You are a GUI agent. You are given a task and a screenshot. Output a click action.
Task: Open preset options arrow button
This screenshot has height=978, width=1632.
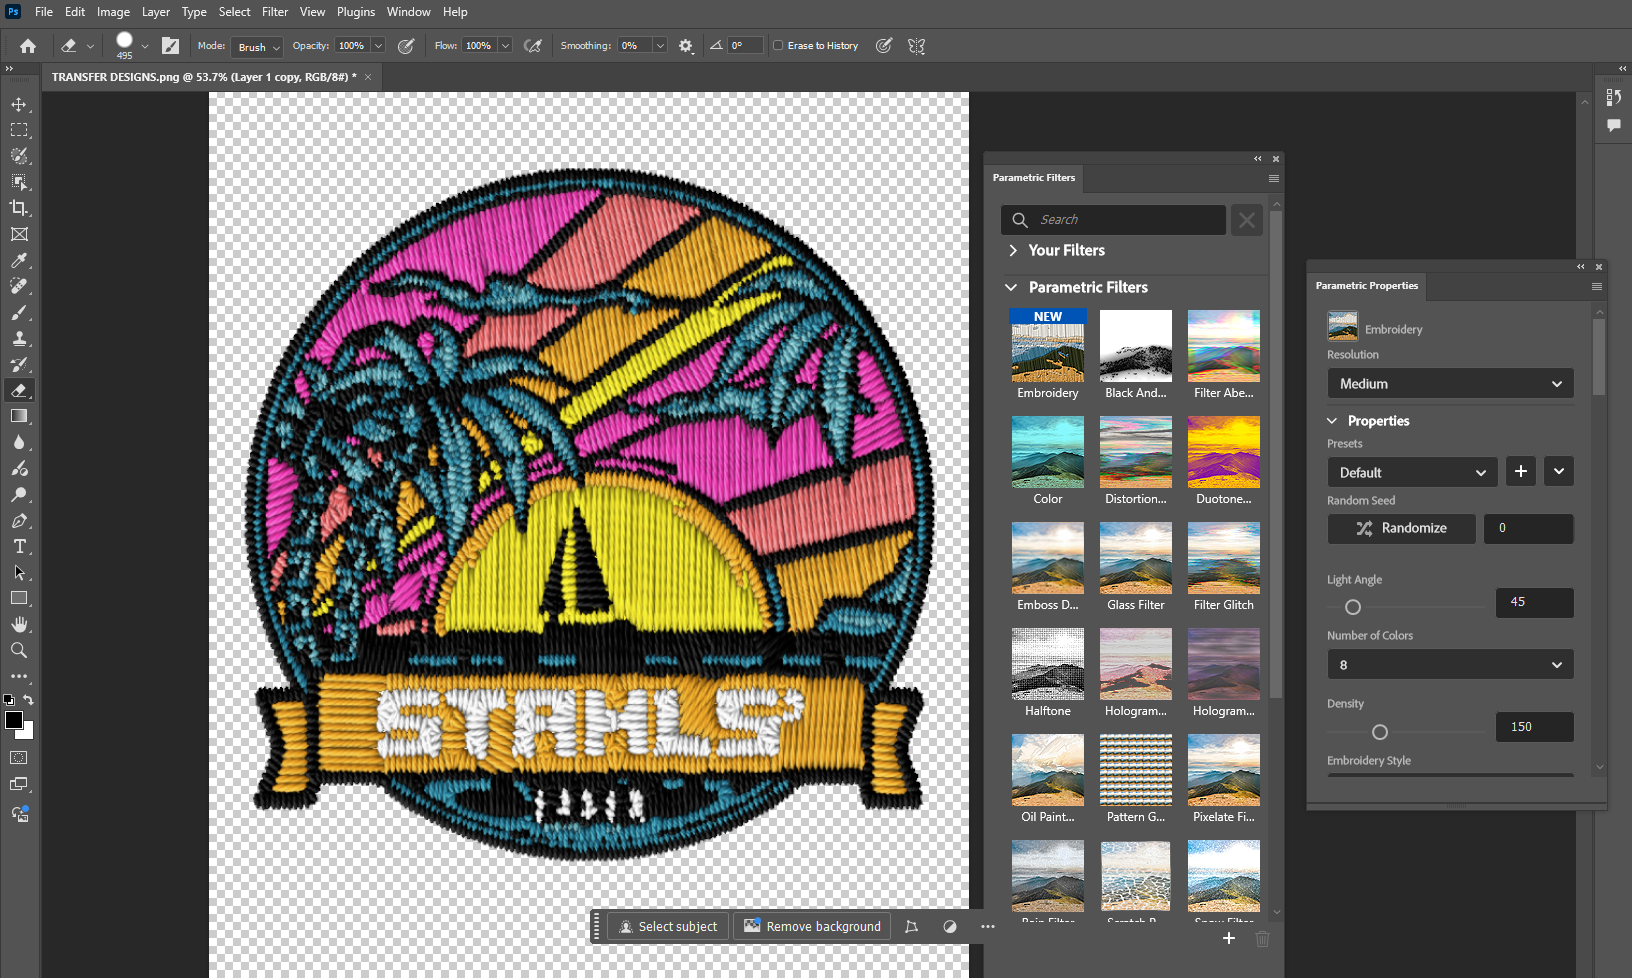(x=1559, y=472)
